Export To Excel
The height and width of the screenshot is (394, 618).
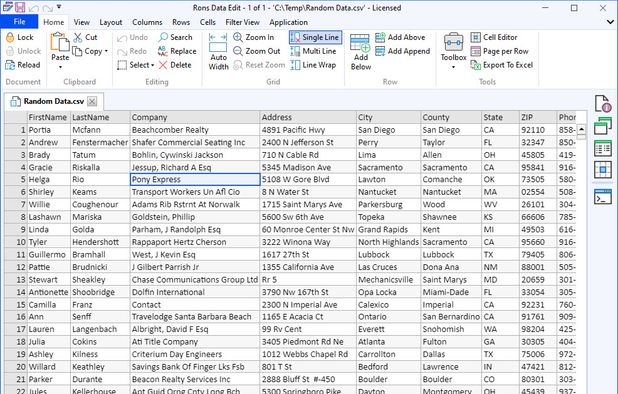[502, 65]
